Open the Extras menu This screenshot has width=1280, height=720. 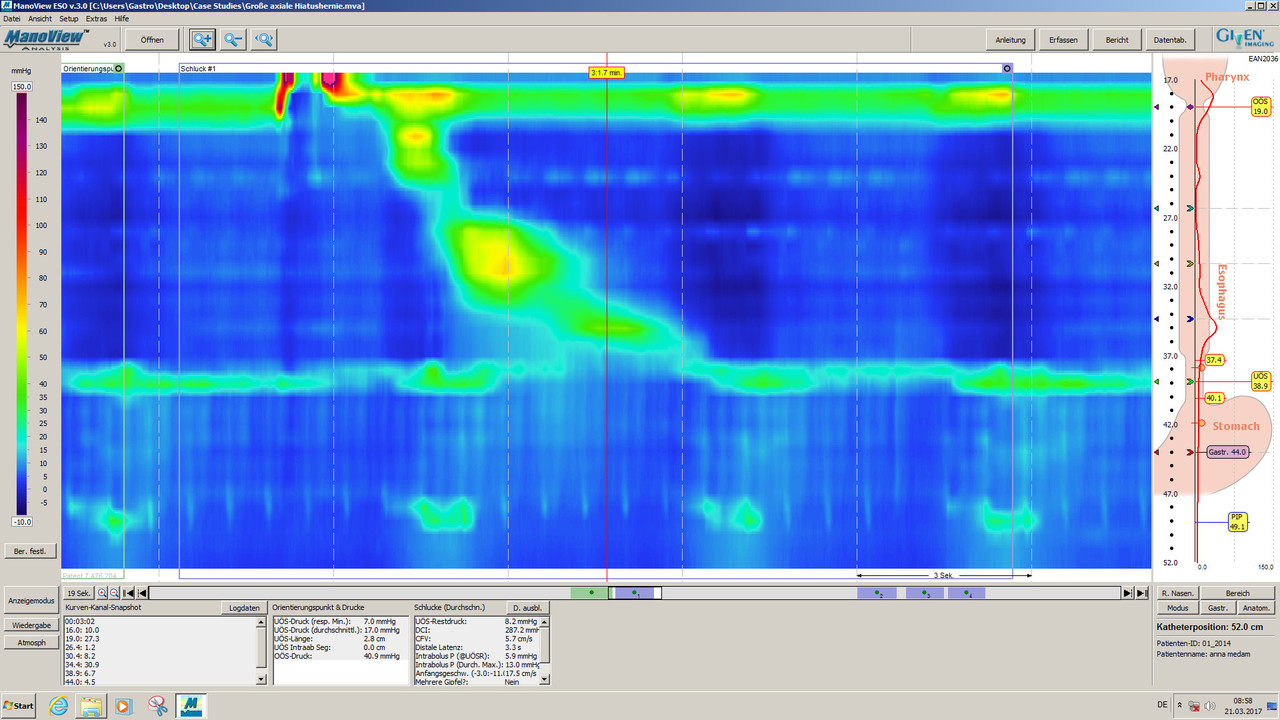96,19
